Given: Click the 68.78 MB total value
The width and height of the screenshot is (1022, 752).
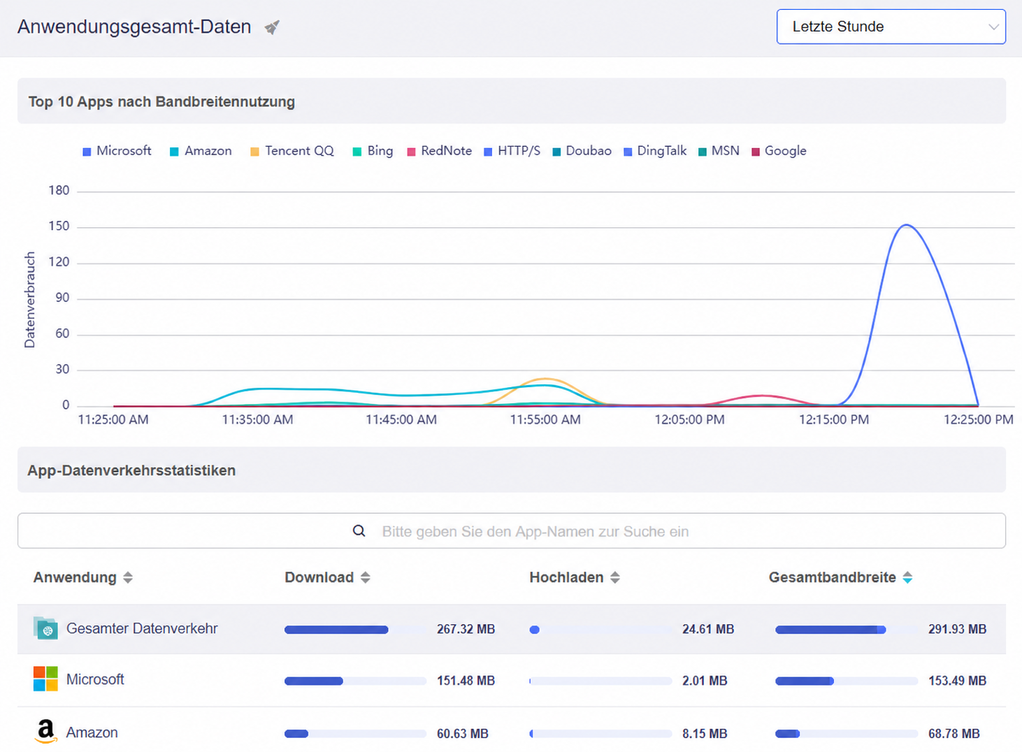Looking at the screenshot, I should click(x=954, y=734).
